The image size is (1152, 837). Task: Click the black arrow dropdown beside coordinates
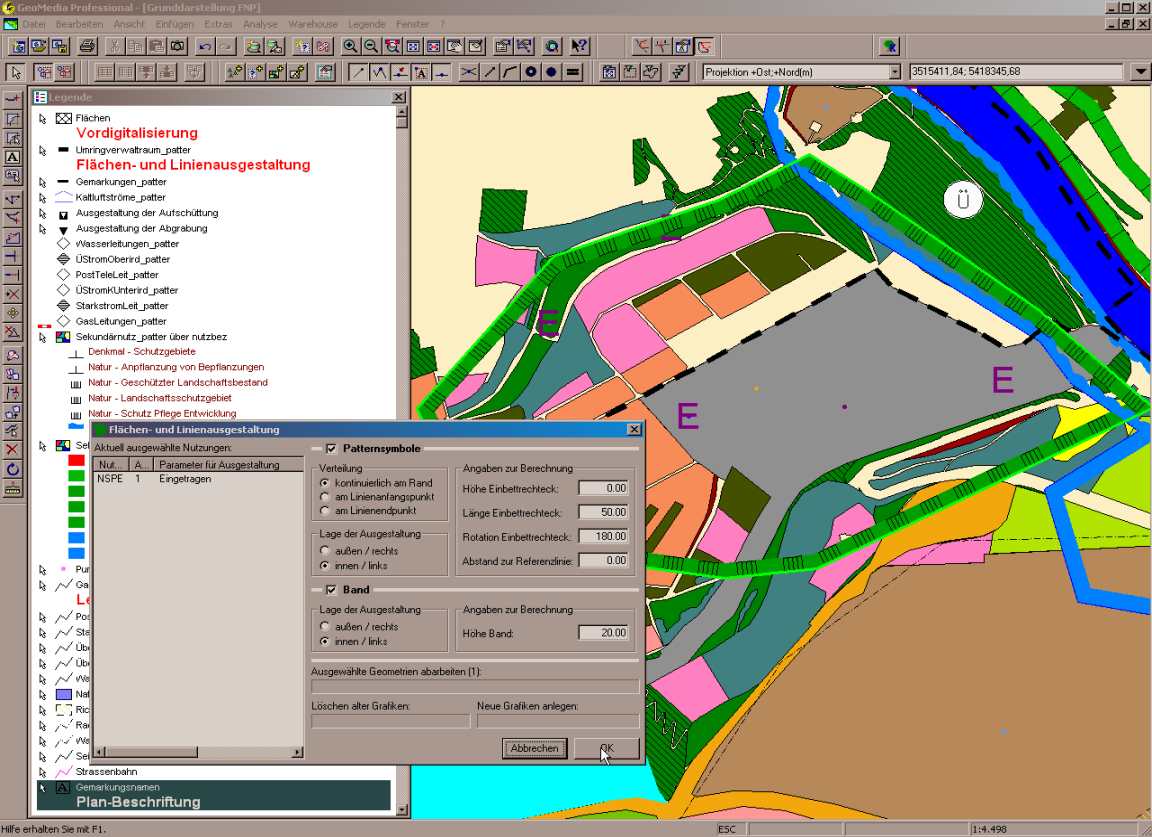[x=1140, y=72]
